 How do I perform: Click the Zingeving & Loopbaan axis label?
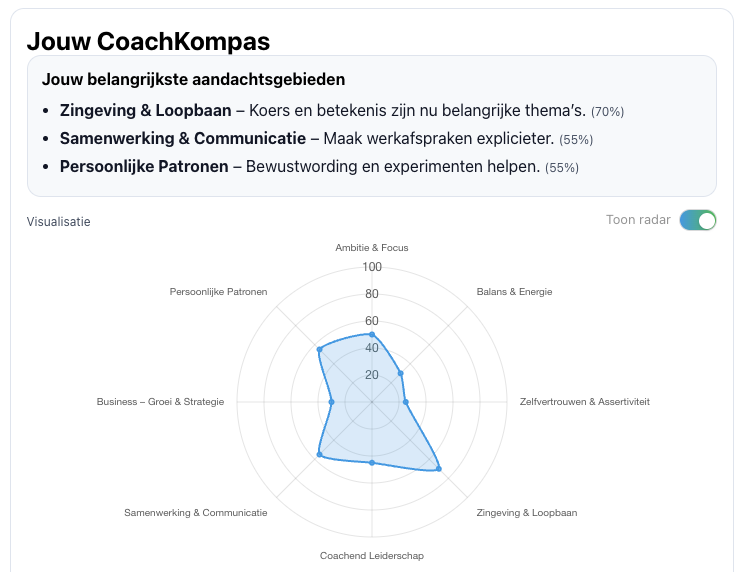pos(527,513)
